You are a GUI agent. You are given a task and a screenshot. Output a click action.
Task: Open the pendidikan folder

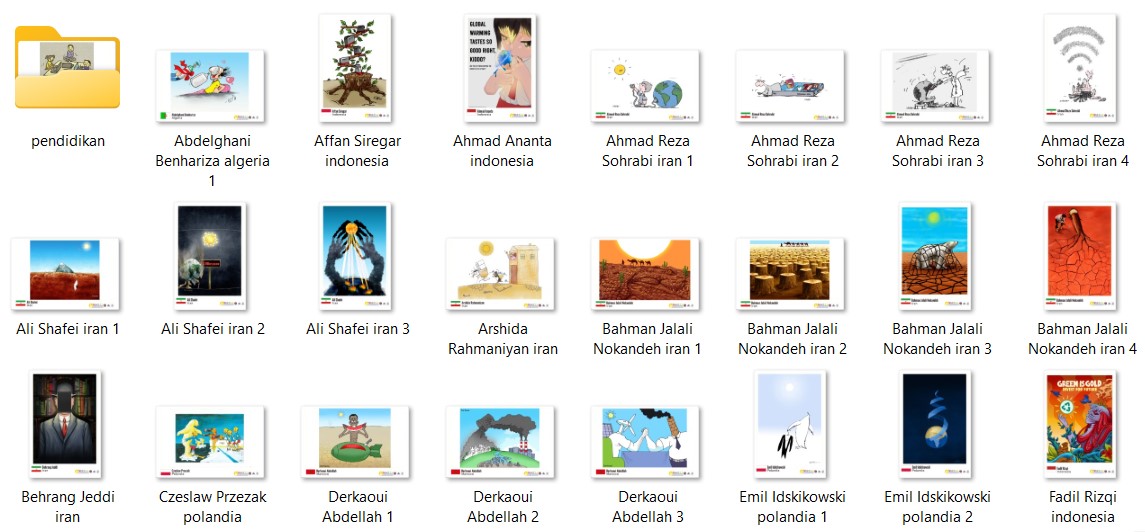tap(67, 67)
